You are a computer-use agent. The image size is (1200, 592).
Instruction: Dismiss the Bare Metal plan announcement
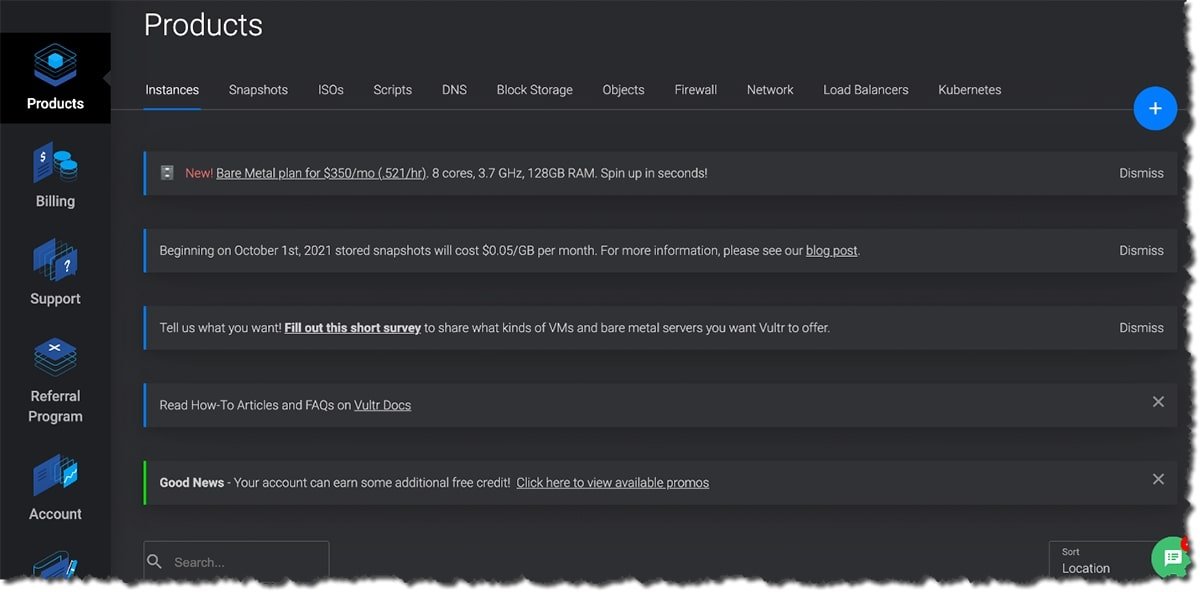[1140, 172]
